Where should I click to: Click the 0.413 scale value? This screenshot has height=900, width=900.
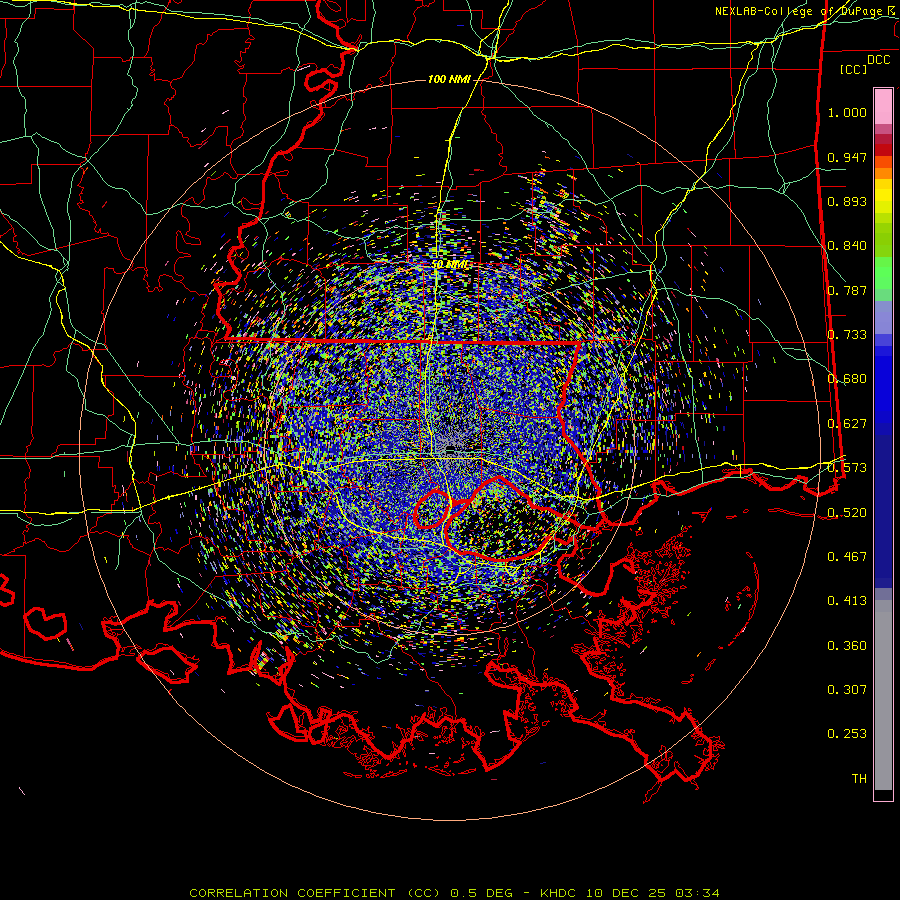847,601
